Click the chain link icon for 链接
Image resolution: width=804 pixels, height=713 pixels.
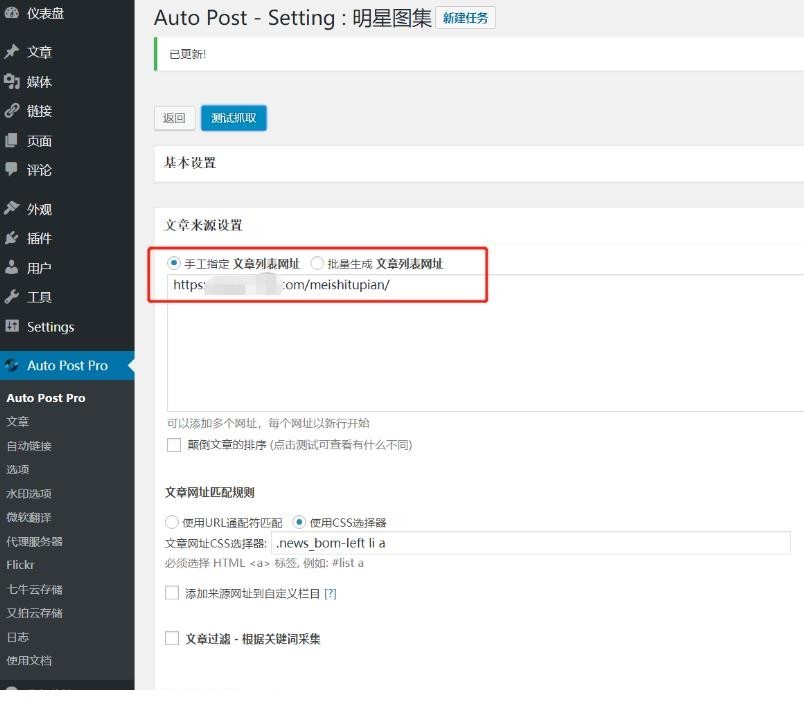(11, 110)
